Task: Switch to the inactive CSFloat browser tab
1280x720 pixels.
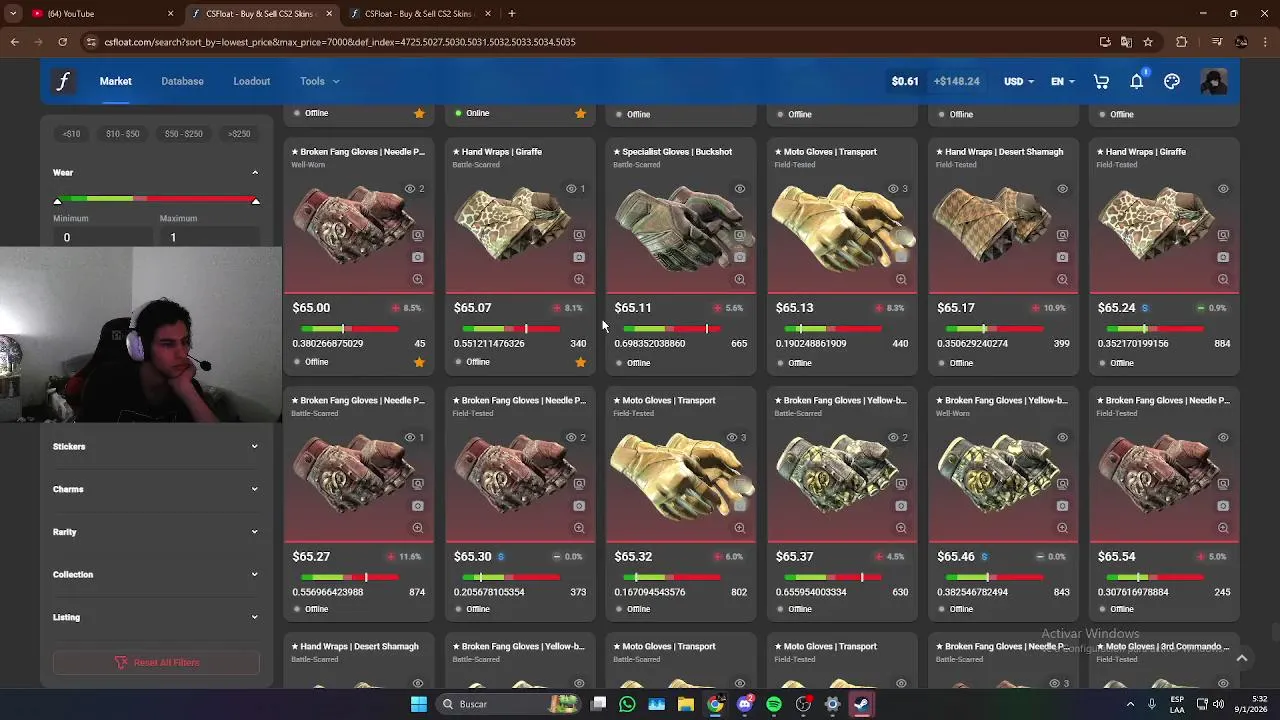Action: pos(421,14)
